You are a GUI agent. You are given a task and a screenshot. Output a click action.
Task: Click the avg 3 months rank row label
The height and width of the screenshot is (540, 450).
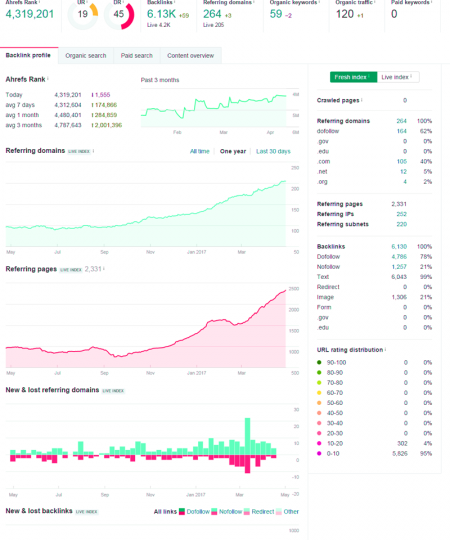(x=23, y=125)
